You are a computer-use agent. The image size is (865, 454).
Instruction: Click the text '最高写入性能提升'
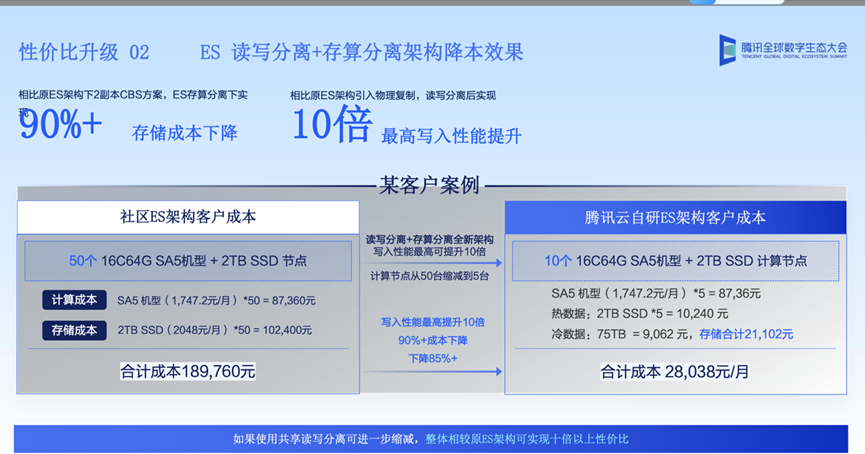point(451,136)
